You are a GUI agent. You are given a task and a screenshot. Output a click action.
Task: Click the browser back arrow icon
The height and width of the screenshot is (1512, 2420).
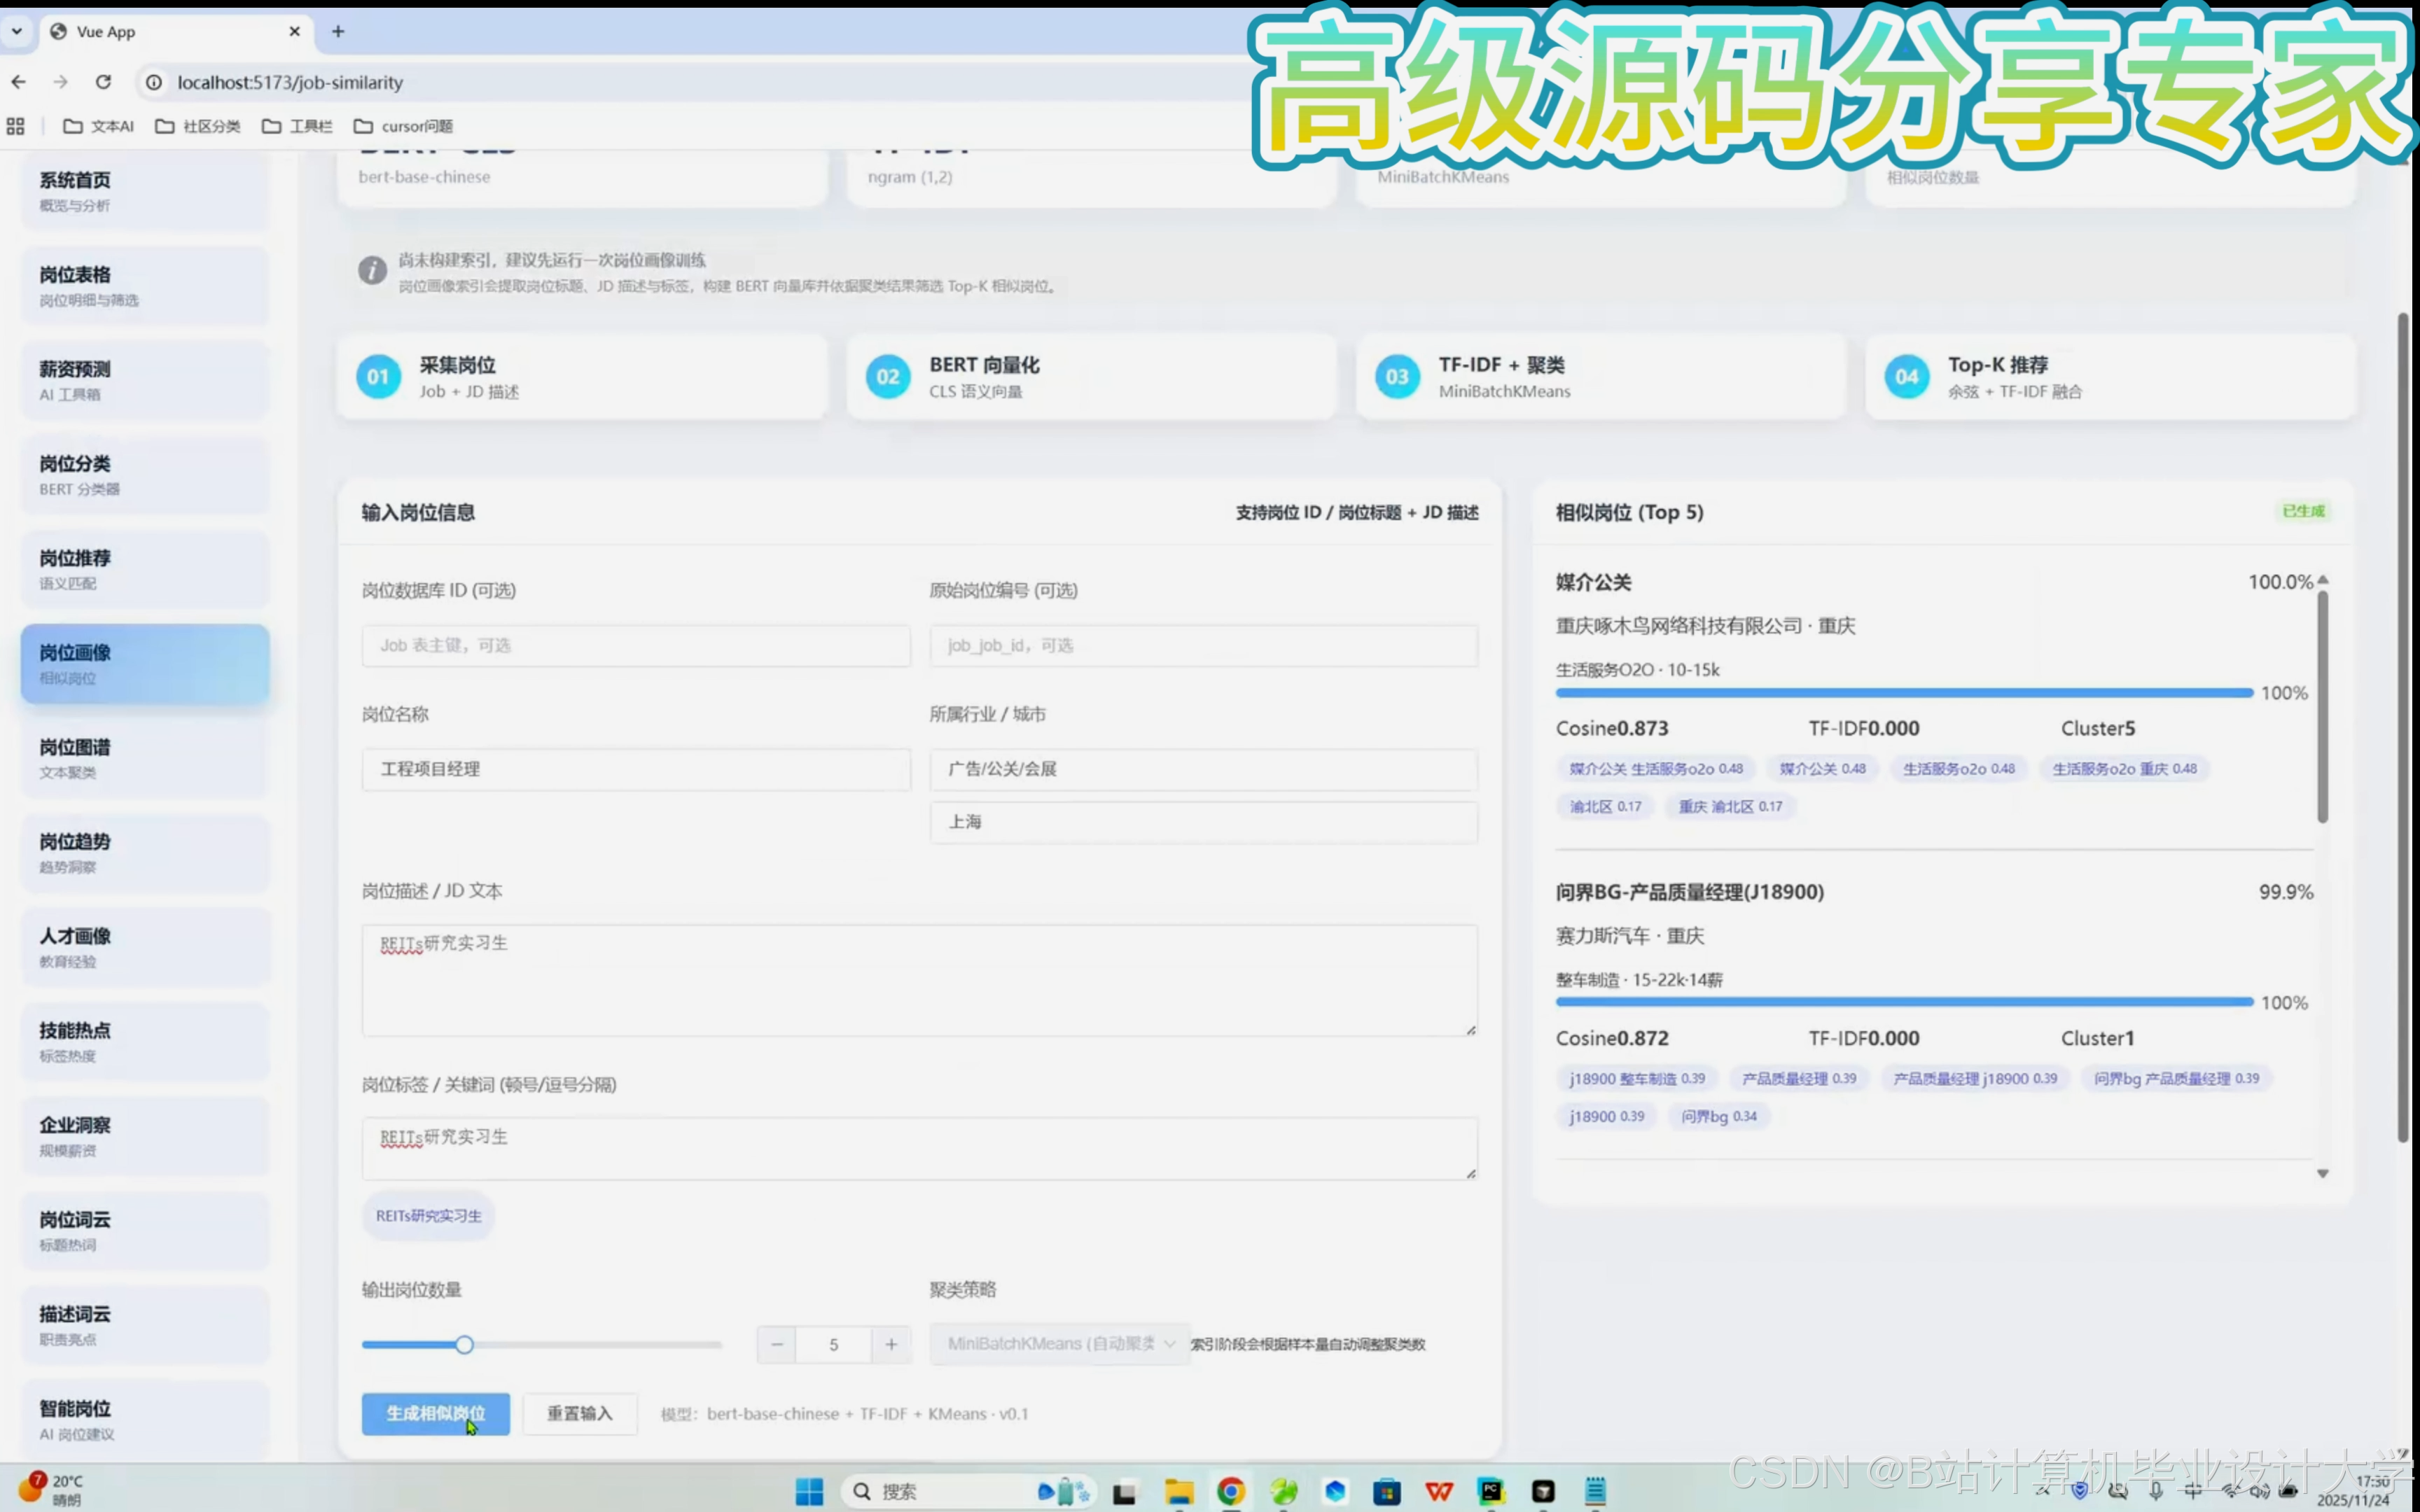pyautogui.click(x=19, y=82)
